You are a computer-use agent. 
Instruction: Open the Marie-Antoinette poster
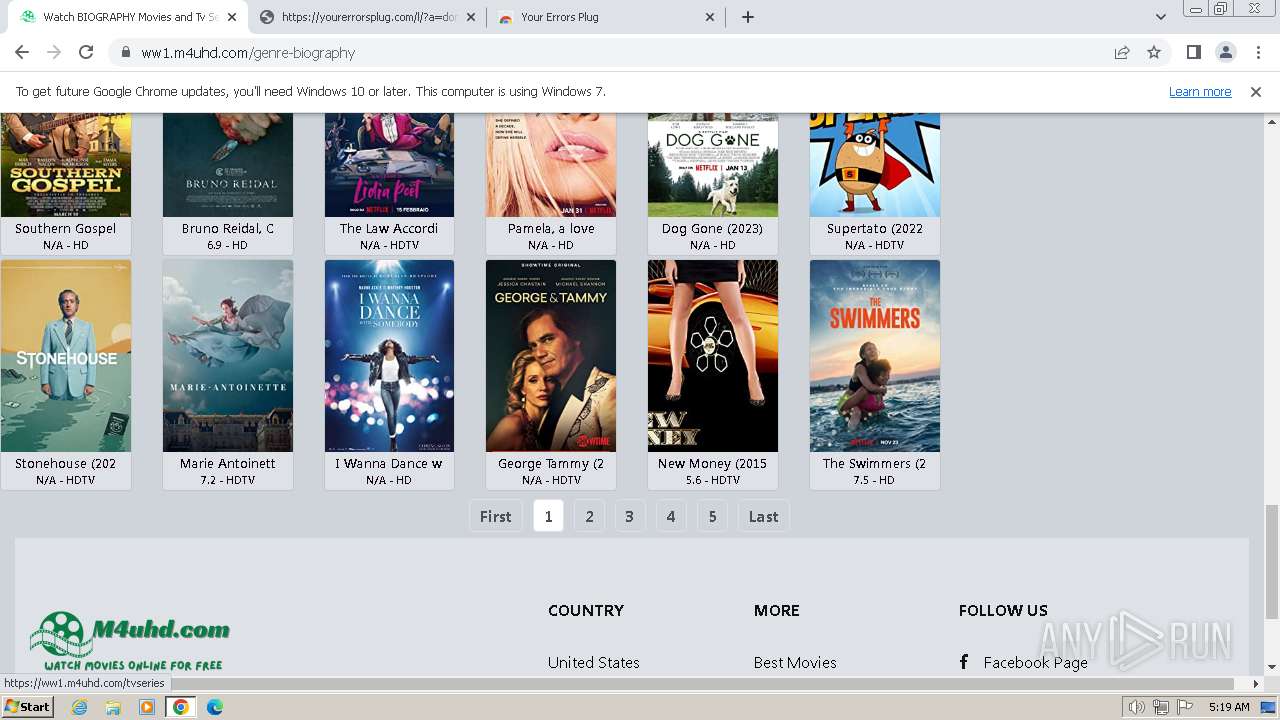coord(228,356)
